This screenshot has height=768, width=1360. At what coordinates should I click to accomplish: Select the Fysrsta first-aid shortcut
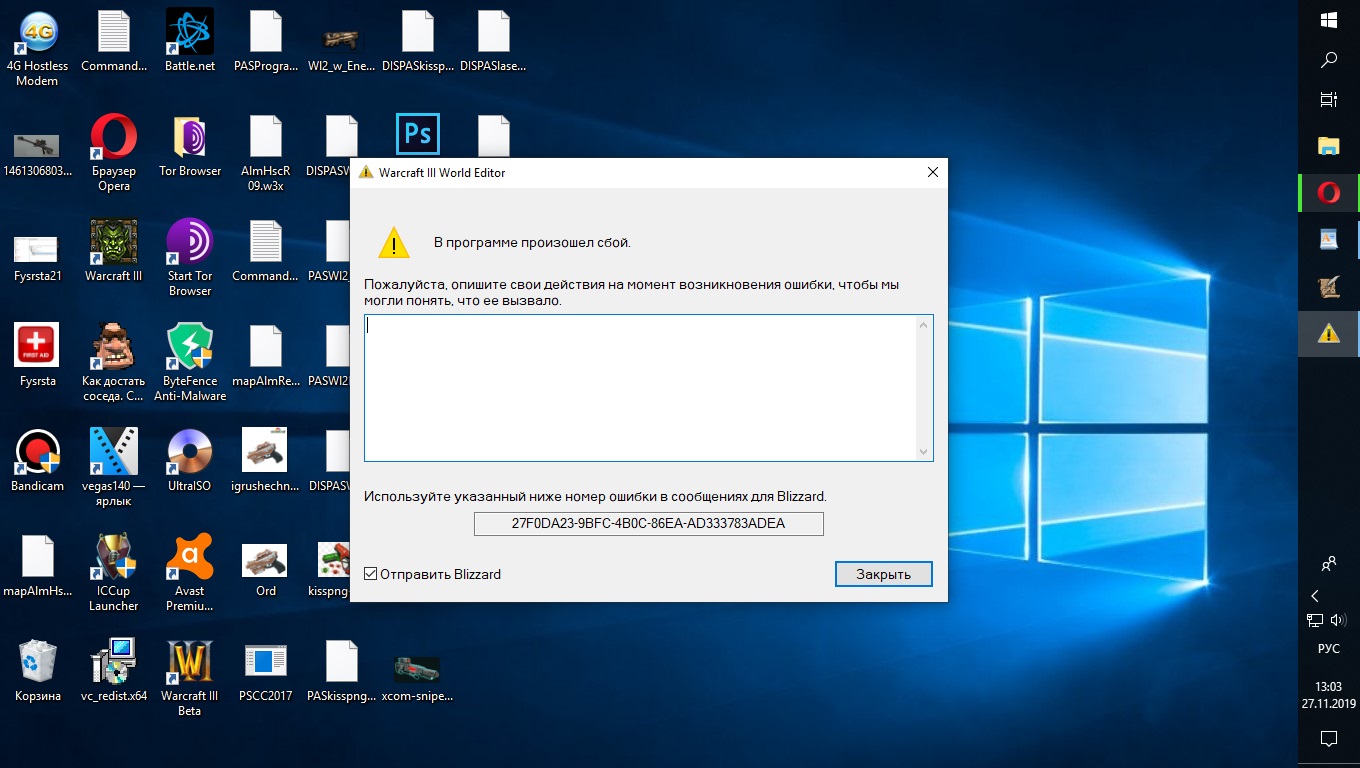pyautogui.click(x=38, y=357)
